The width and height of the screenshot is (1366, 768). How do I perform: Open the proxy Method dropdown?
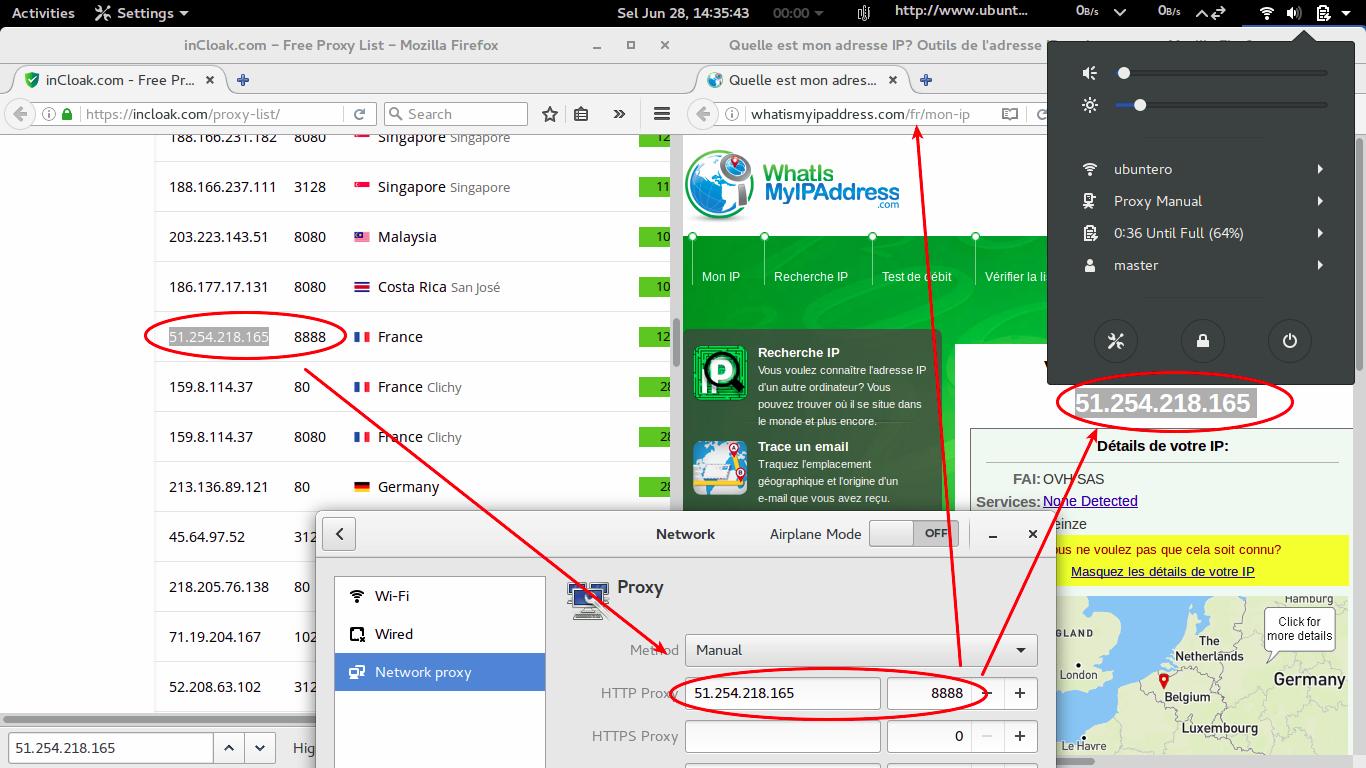tap(861, 650)
